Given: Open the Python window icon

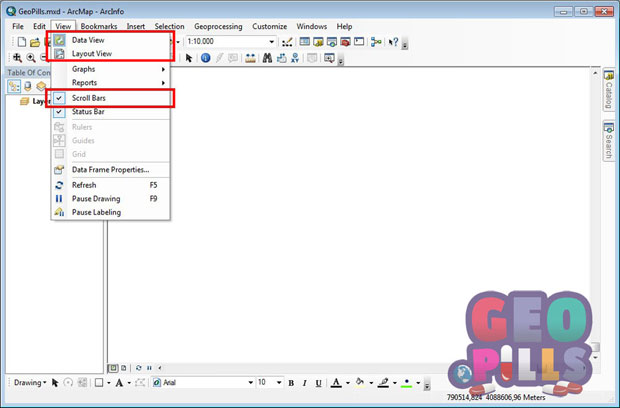Looking at the screenshot, I should click(359, 42).
